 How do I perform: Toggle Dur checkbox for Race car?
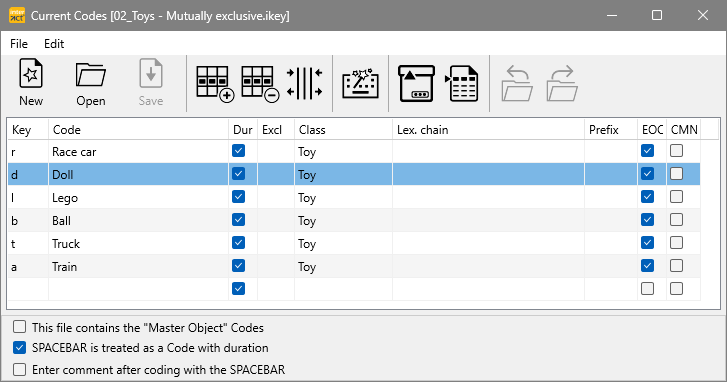pos(238,151)
